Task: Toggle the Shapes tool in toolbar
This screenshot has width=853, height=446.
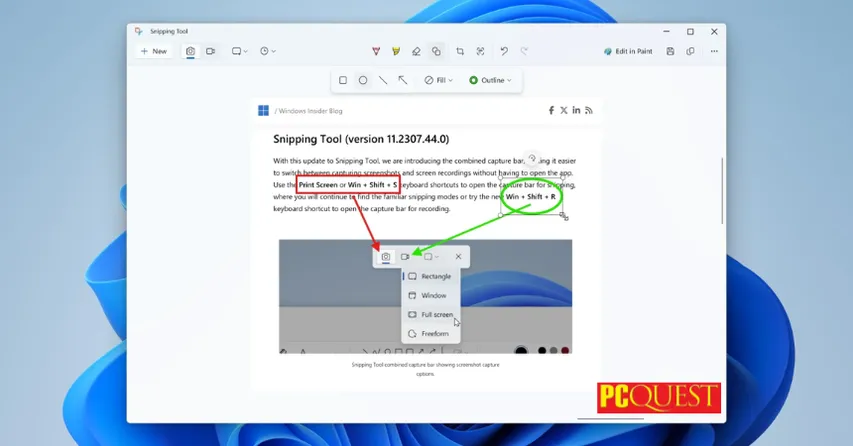Action: [436, 51]
